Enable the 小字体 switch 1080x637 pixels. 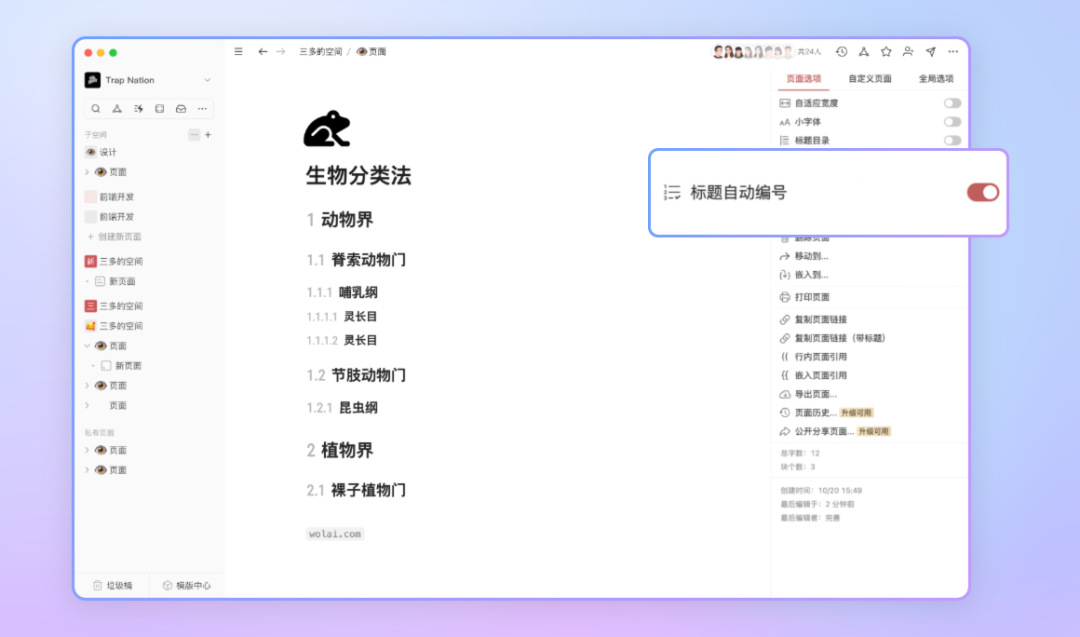953,122
